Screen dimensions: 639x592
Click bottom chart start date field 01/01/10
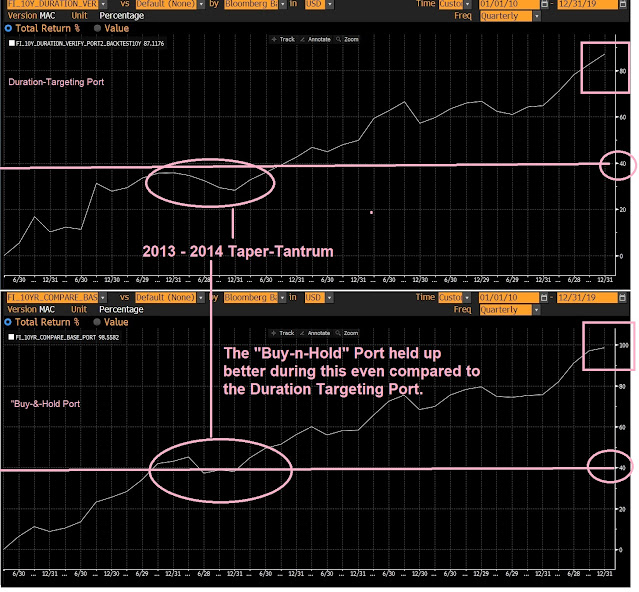[x=509, y=298]
